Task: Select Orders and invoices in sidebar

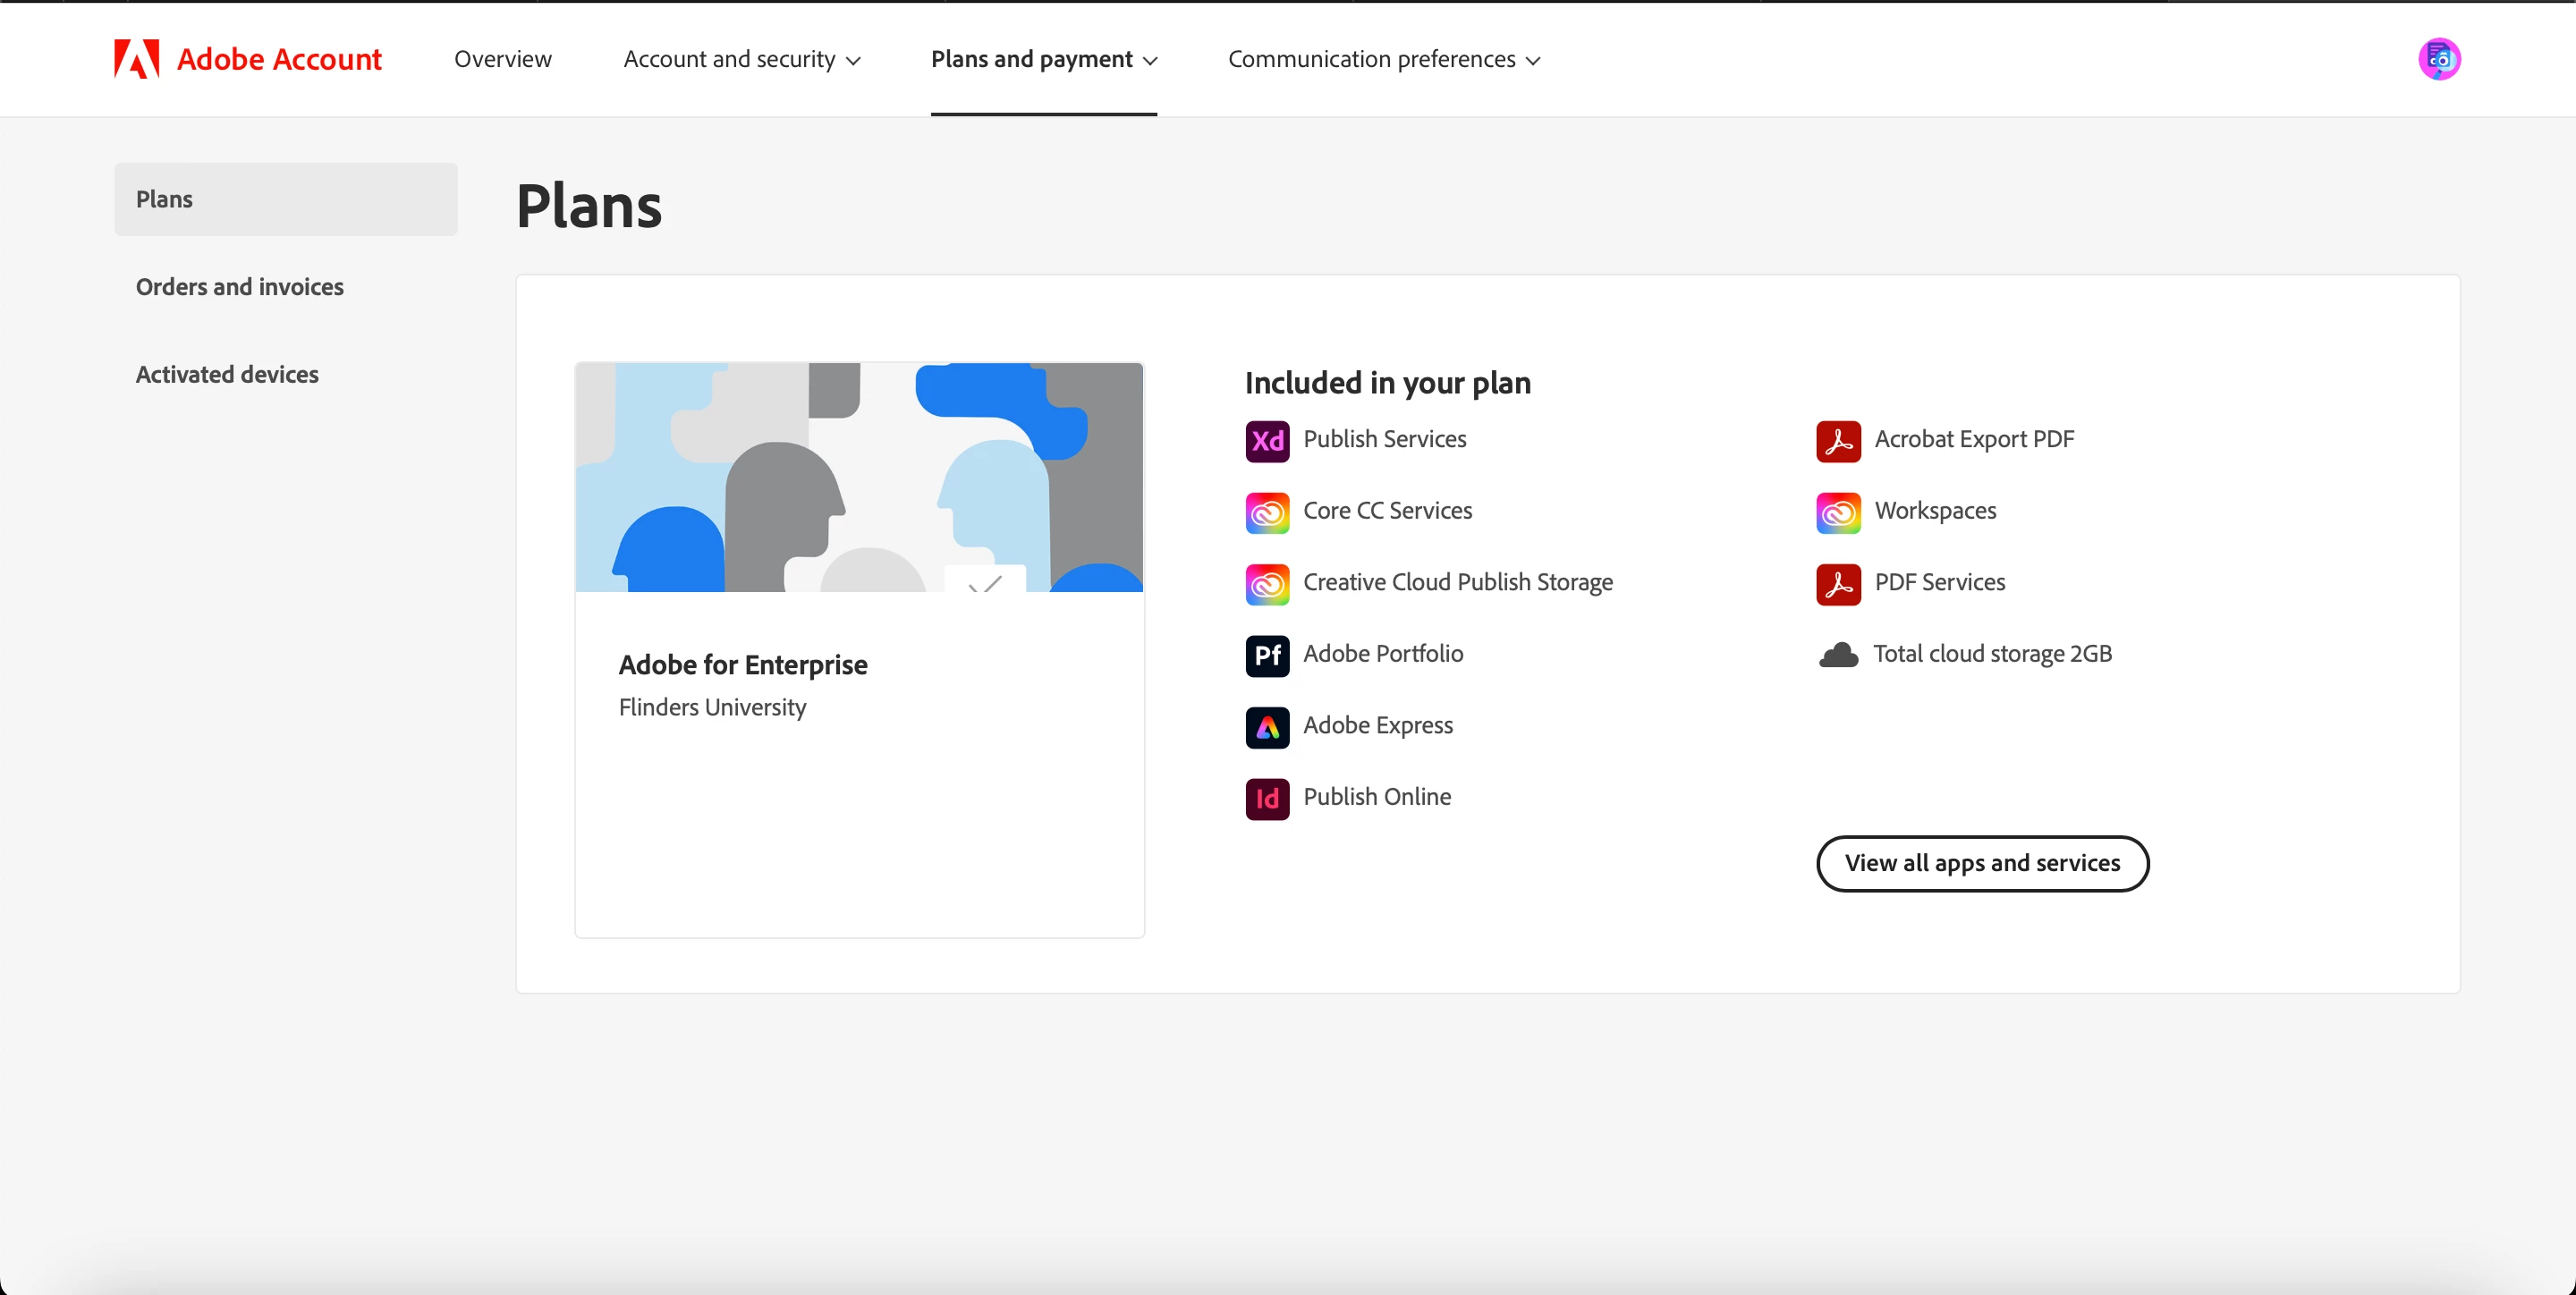Action: [x=240, y=287]
